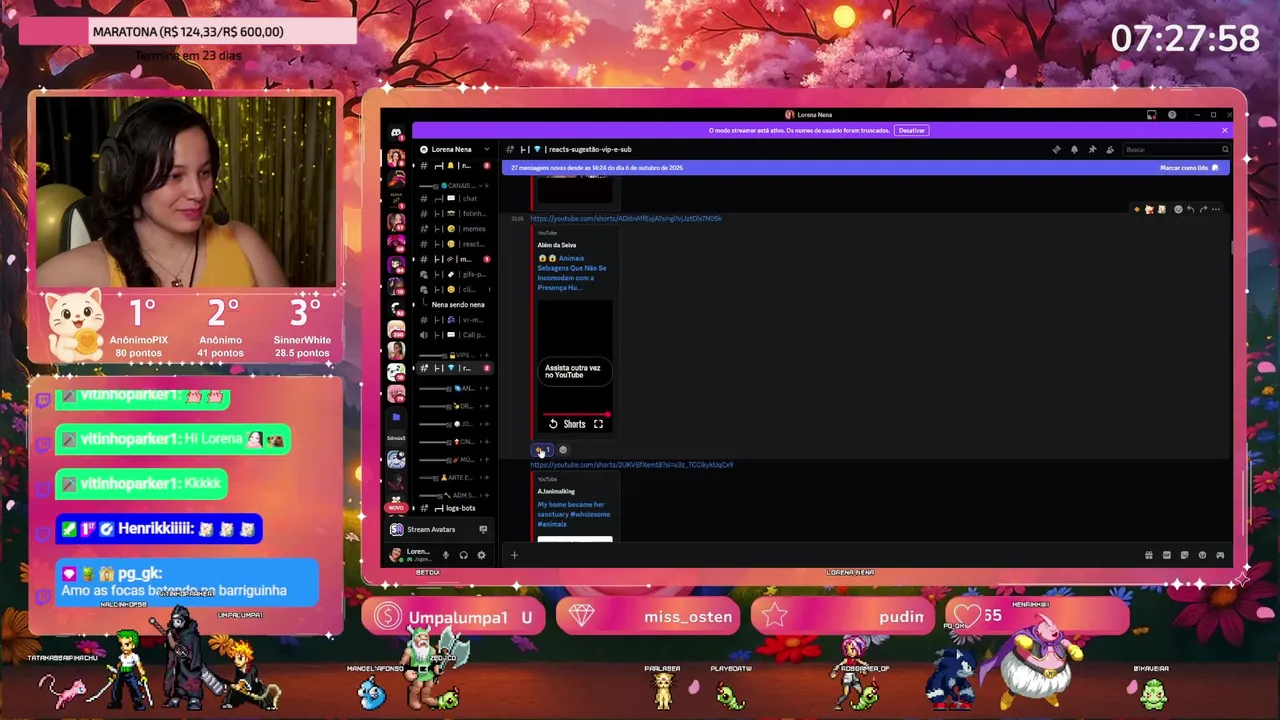1280x720 pixels.
Task: Join the Call p voice channel
Action: tap(455, 335)
